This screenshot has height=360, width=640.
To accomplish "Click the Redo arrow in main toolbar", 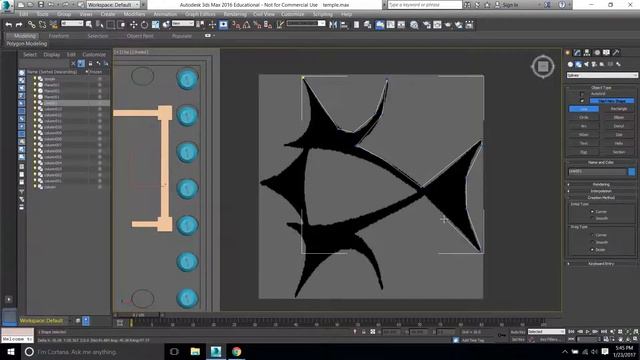I will point(19,25).
